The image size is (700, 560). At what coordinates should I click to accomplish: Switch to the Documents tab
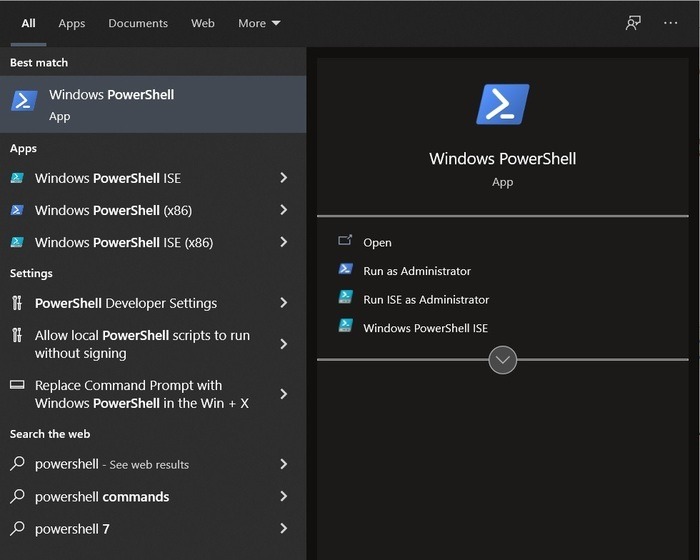coord(138,23)
